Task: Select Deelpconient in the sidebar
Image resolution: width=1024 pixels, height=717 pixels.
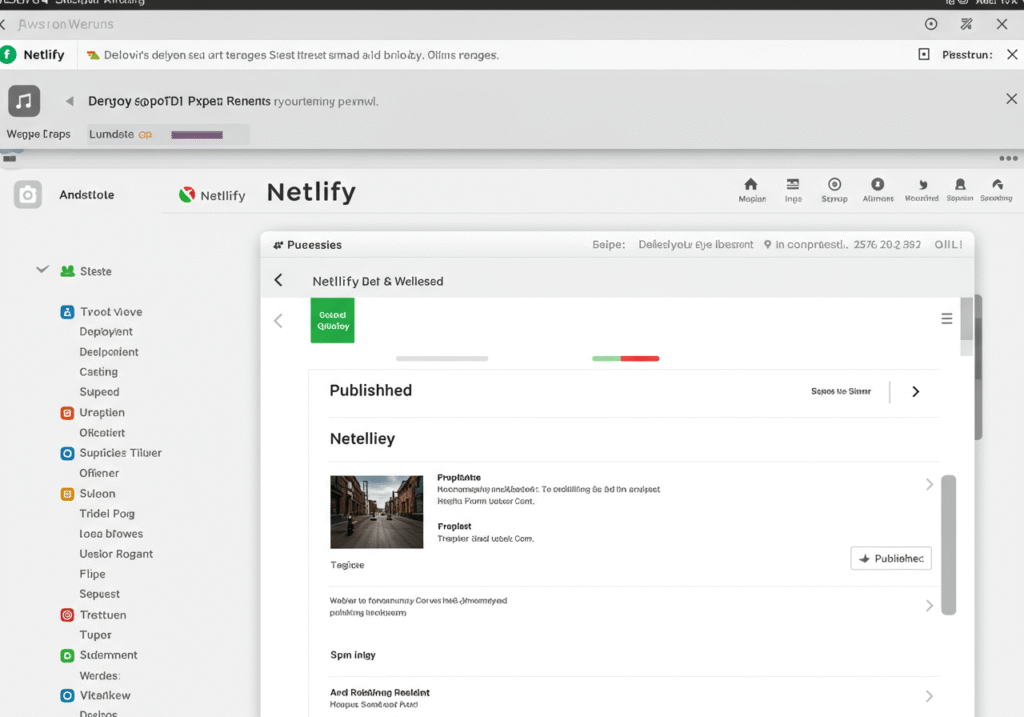Action: coord(109,352)
